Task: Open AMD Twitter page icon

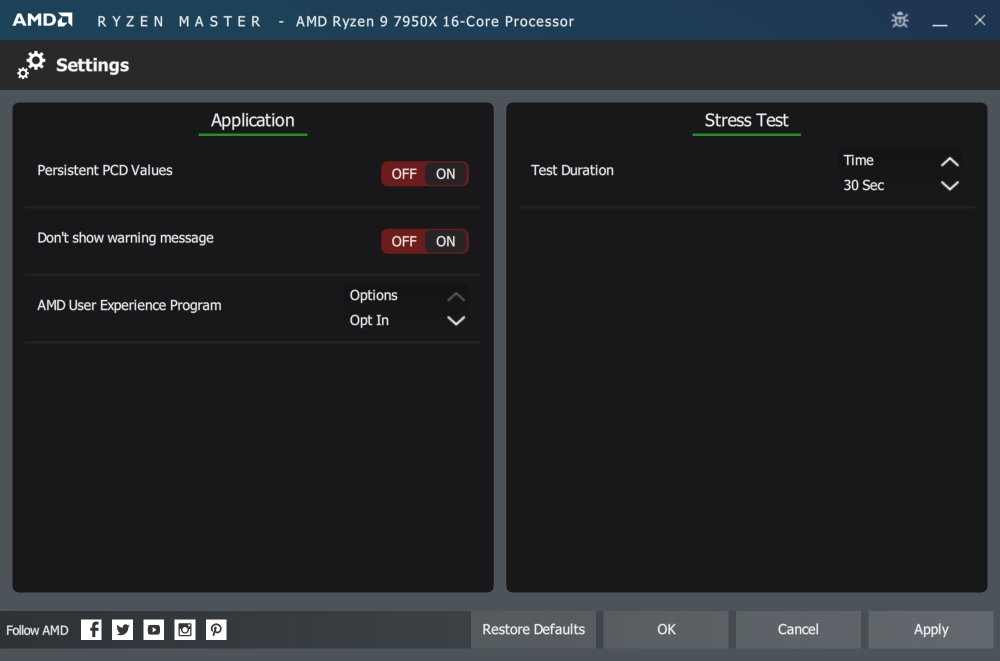Action: pos(122,630)
